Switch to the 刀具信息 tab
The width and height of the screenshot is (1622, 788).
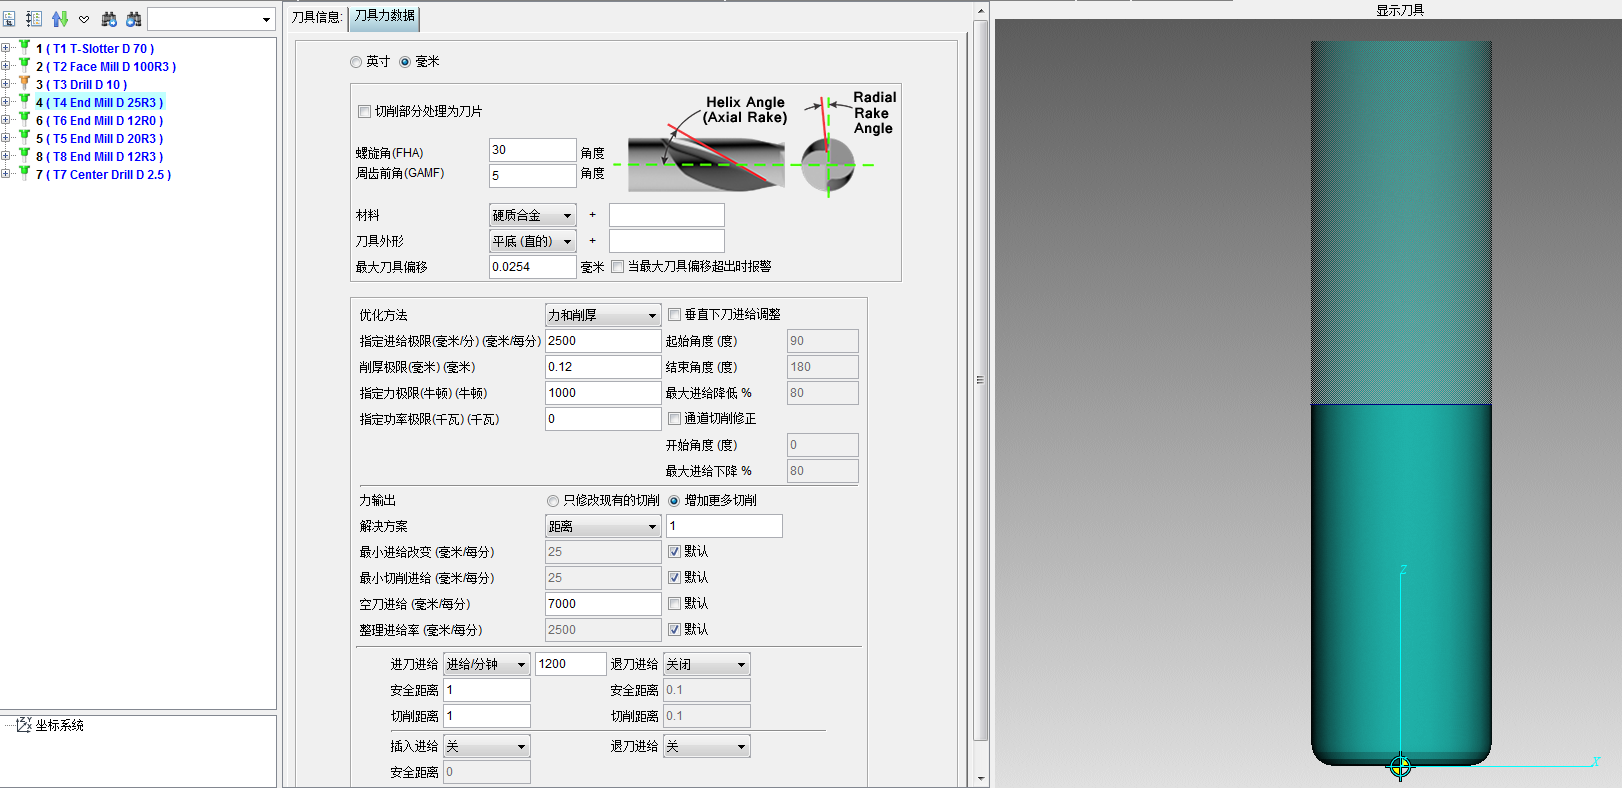[316, 17]
